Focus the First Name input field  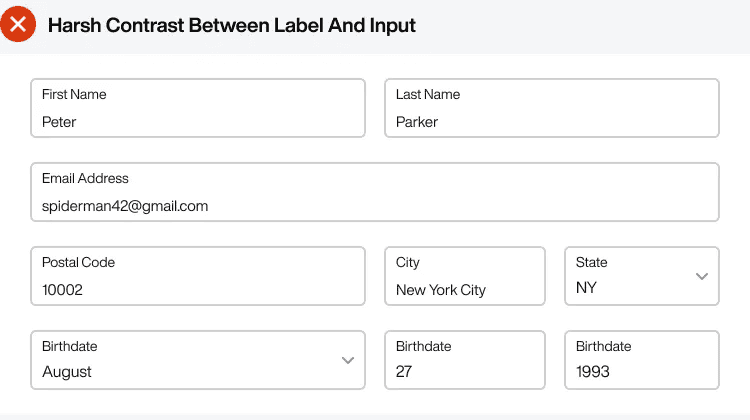click(x=198, y=108)
